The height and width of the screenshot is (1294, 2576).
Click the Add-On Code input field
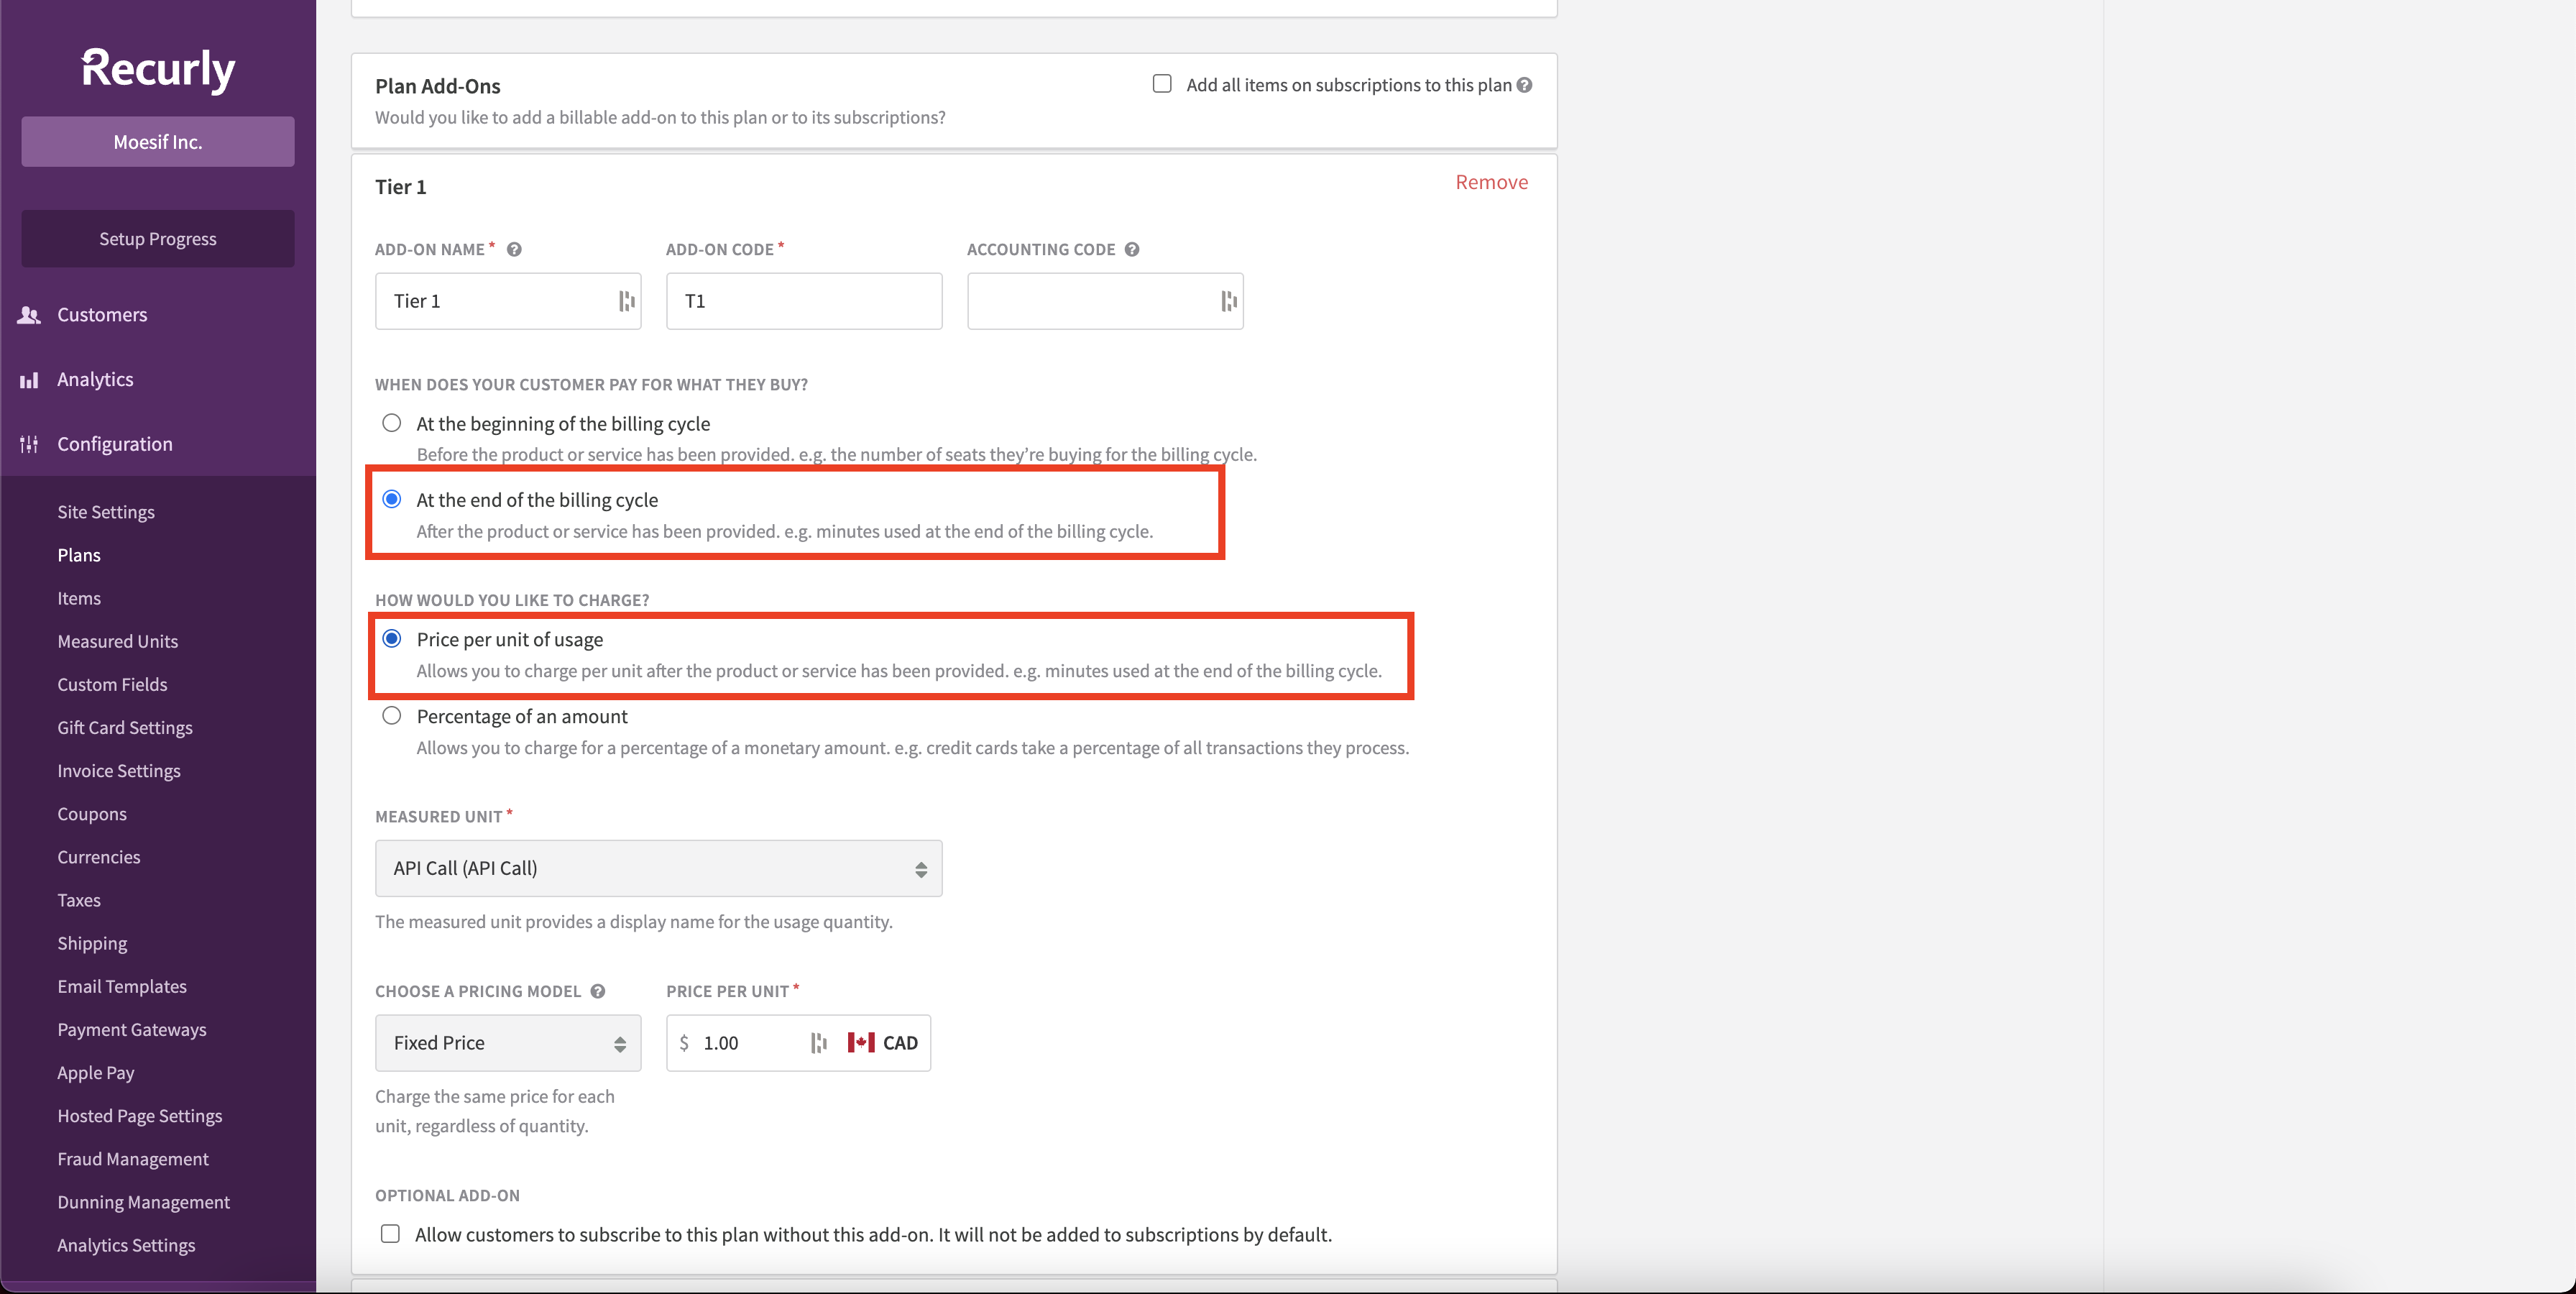[x=804, y=301]
